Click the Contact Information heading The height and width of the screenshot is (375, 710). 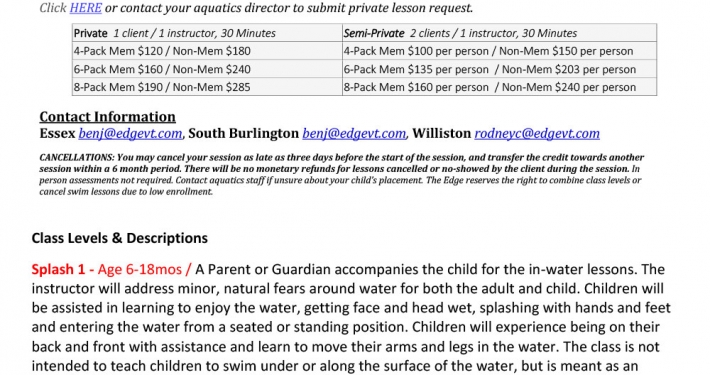coord(107,117)
